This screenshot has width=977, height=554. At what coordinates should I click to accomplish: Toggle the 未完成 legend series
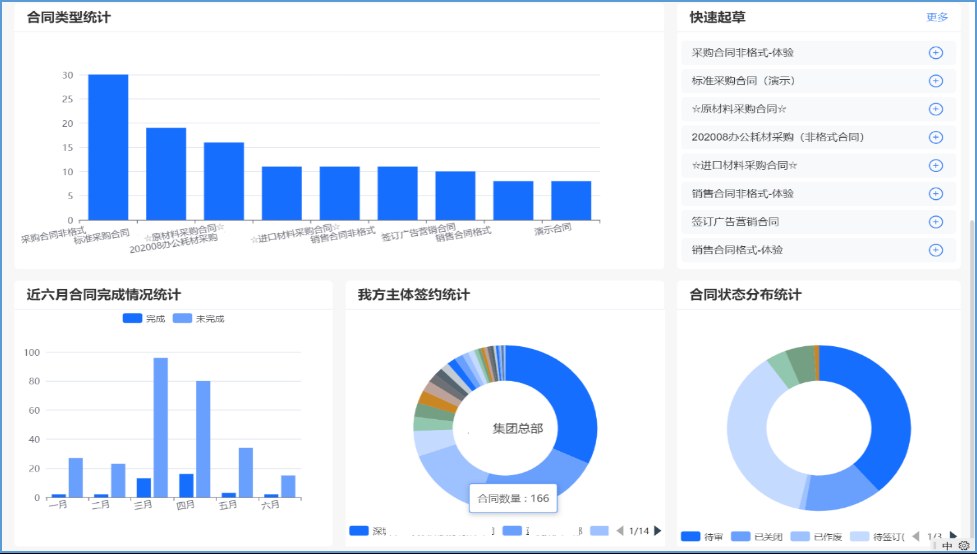[x=198, y=318]
